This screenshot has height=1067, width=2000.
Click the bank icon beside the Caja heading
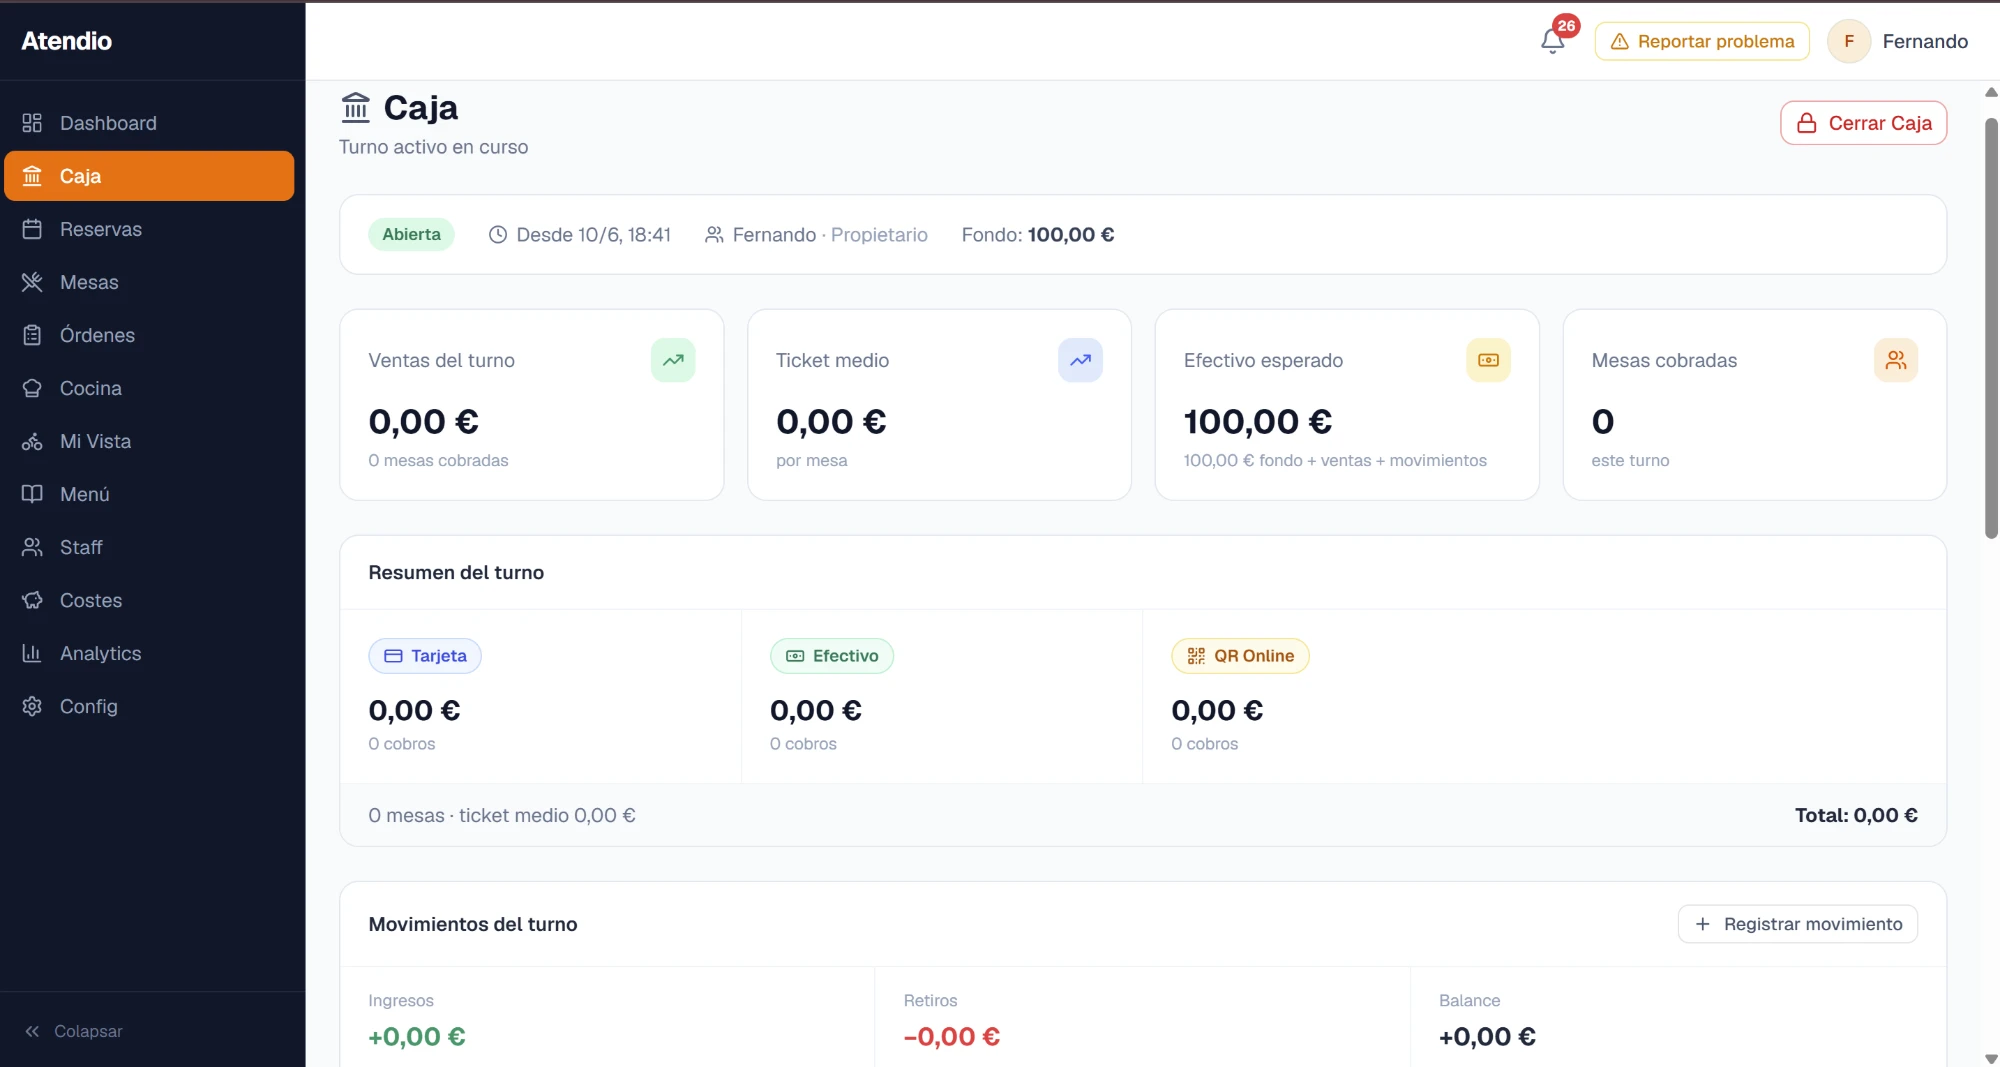[x=355, y=107]
